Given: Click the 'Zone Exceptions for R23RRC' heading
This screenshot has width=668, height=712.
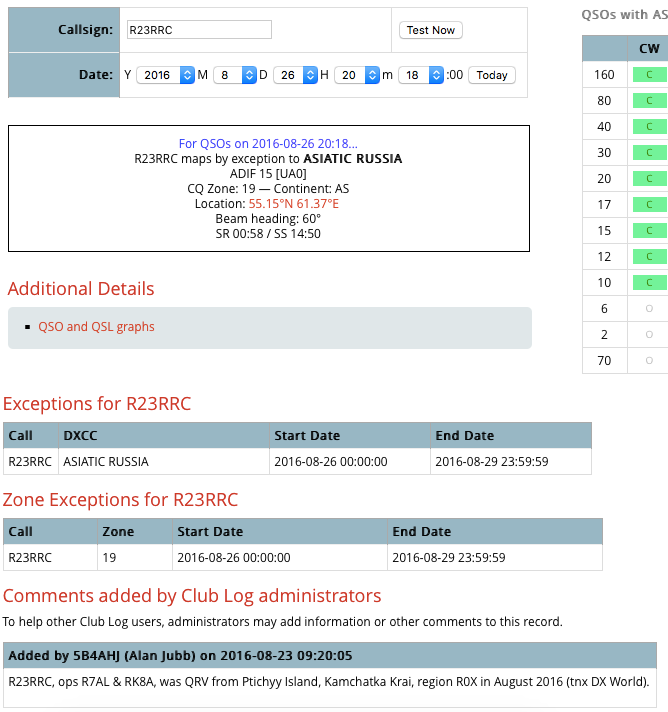Looking at the screenshot, I should tap(120, 500).
